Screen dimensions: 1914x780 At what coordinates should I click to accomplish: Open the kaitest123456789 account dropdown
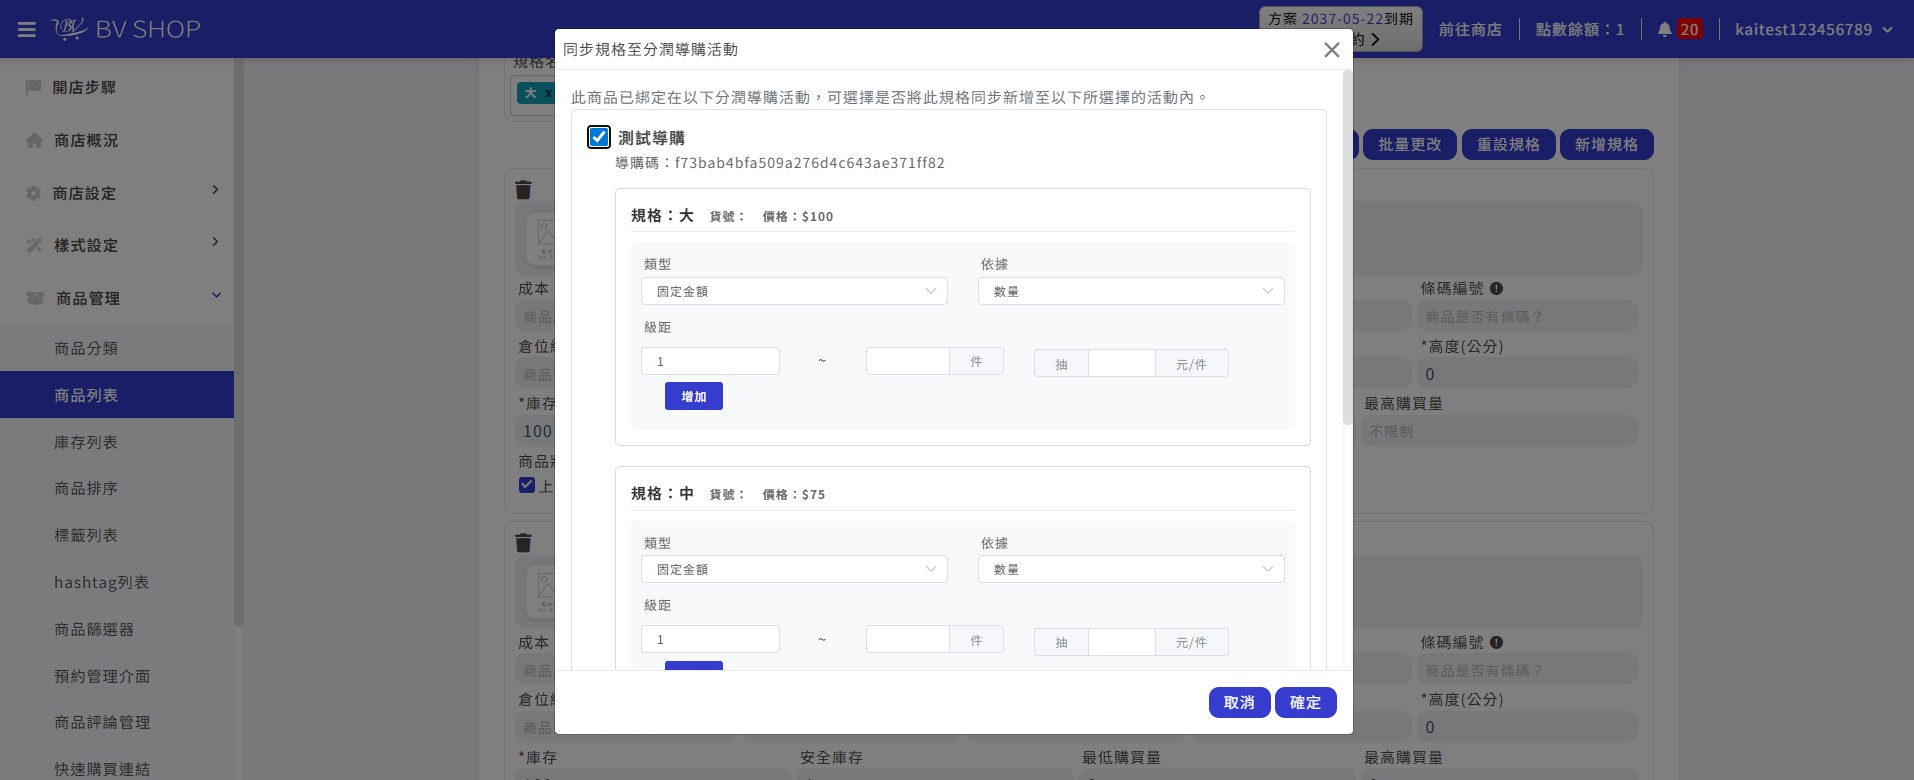click(1814, 30)
